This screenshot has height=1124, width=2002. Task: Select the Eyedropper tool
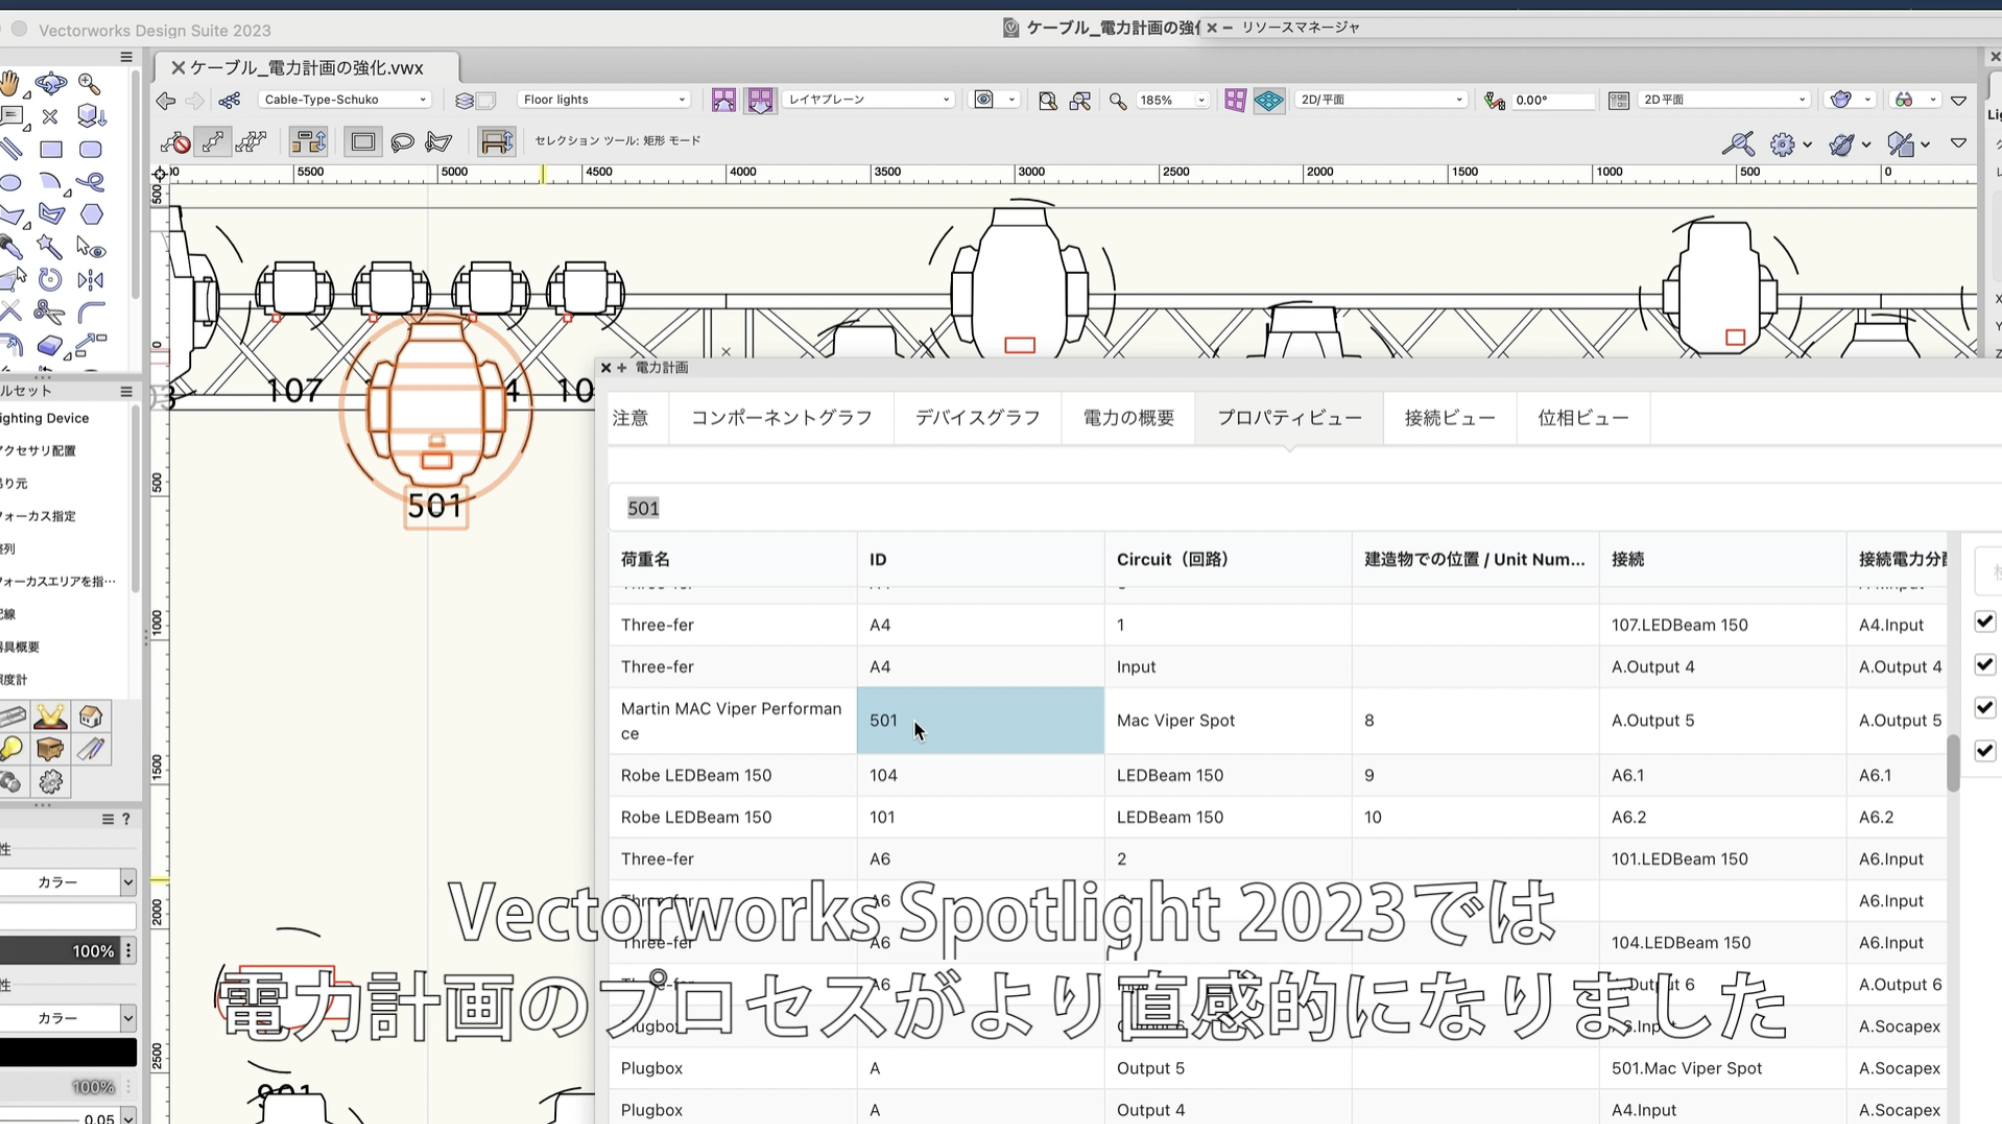(10, 247)
